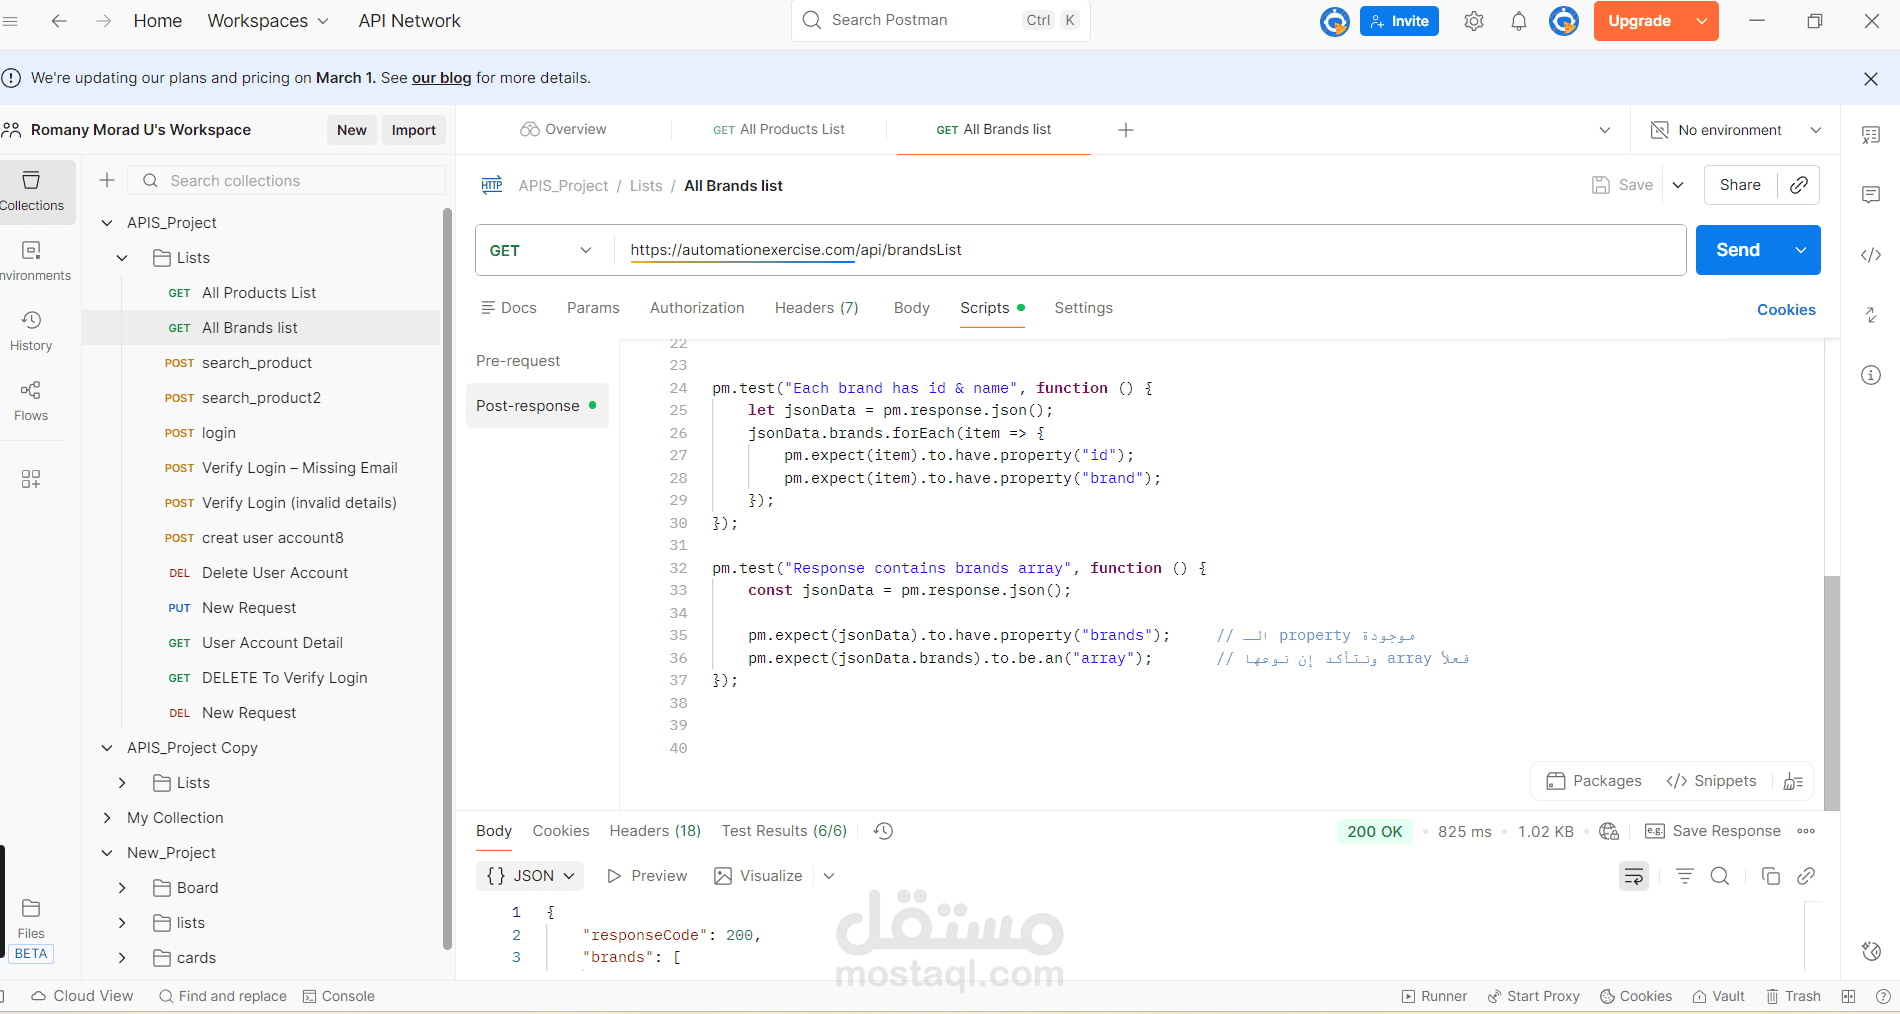This screenshot has height=1014, width=1900.
Task: Expand the Board folder
Action: pyautogui.click(x=122, y=888)
